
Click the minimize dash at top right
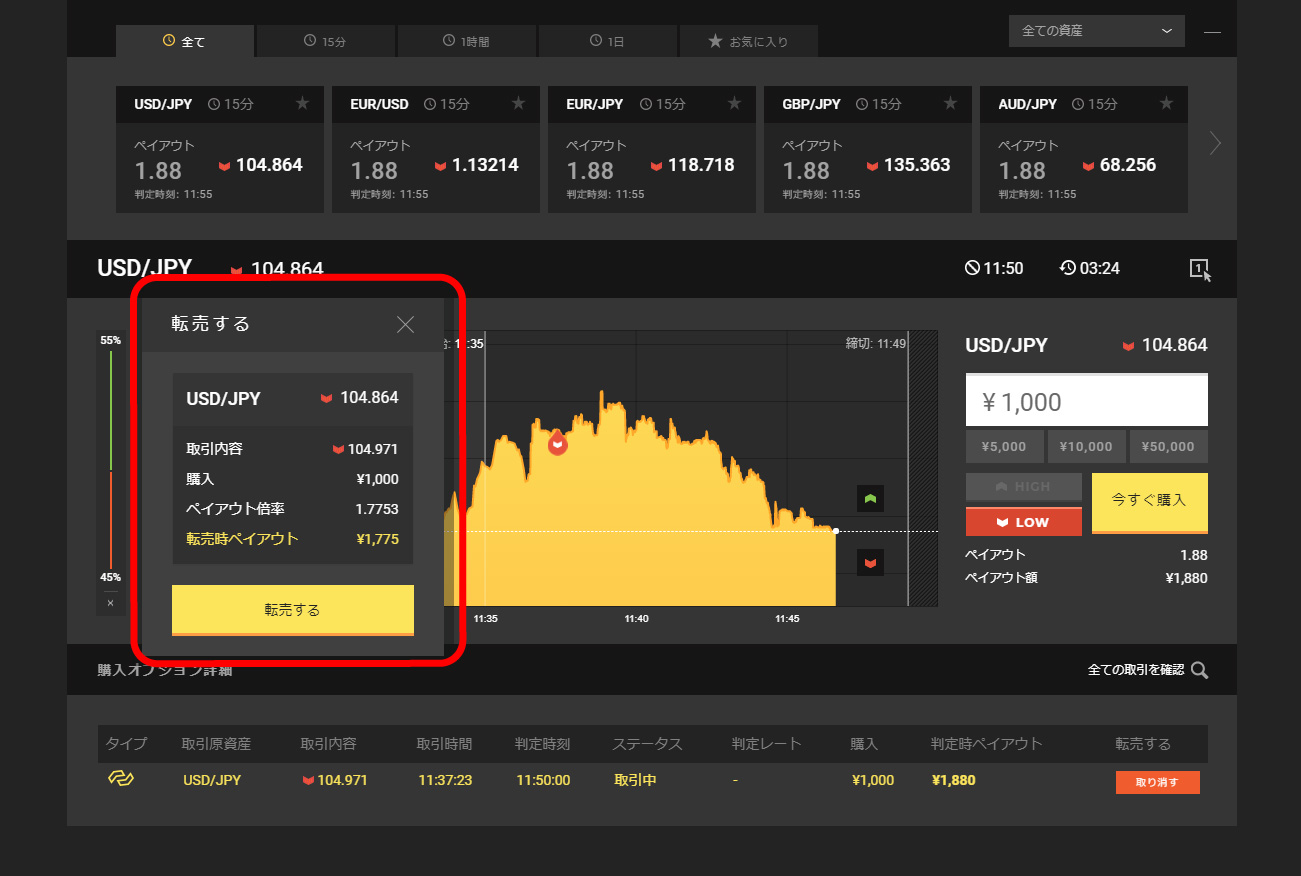pos(1212,33)
